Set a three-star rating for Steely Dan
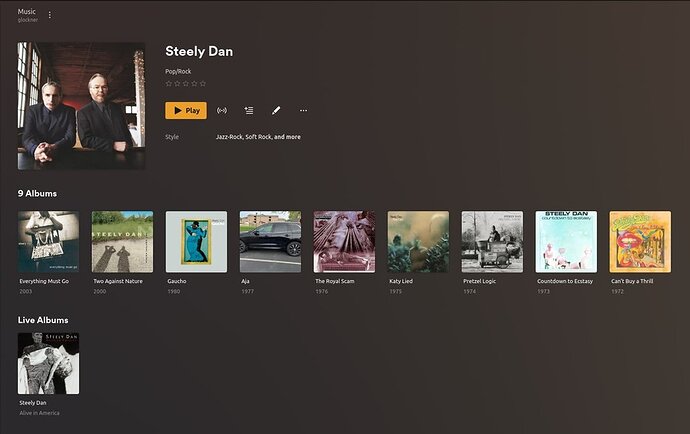The height and width of the screenshot is (434, 690). click(x=186, y=83)
